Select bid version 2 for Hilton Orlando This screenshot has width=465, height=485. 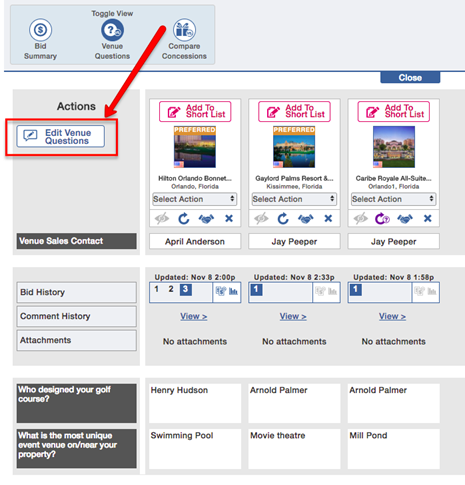click(x=171, y=289)
